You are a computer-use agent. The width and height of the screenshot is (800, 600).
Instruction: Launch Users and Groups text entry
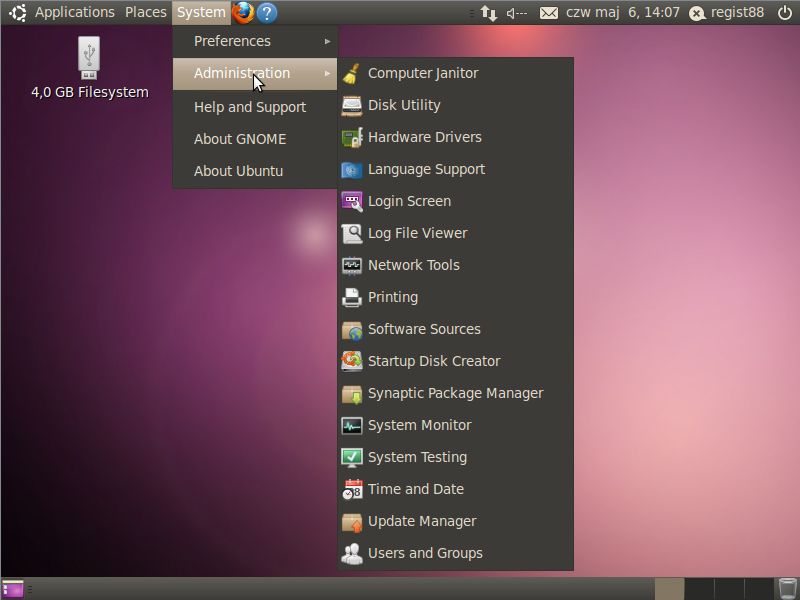tap(425, 554)
